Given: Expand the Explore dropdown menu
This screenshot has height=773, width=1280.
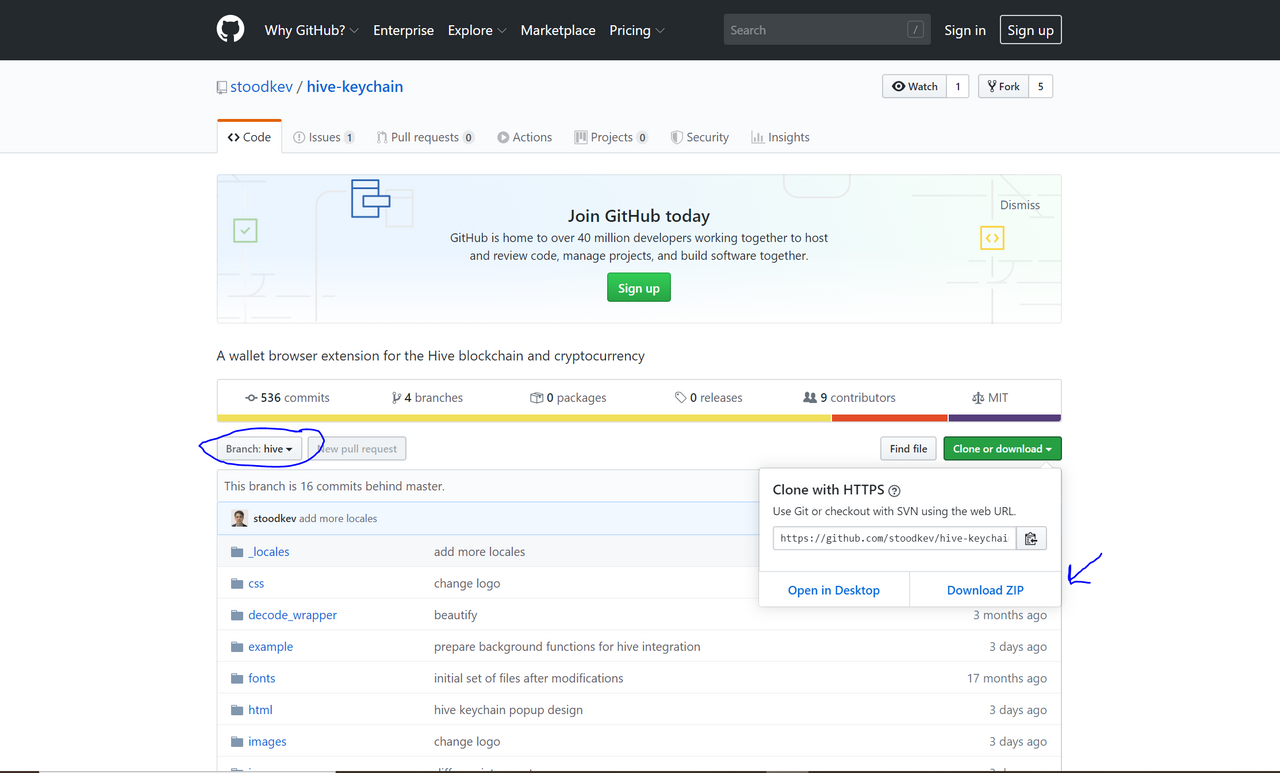Looking at the screenshot, I should [x=477, y=30].
